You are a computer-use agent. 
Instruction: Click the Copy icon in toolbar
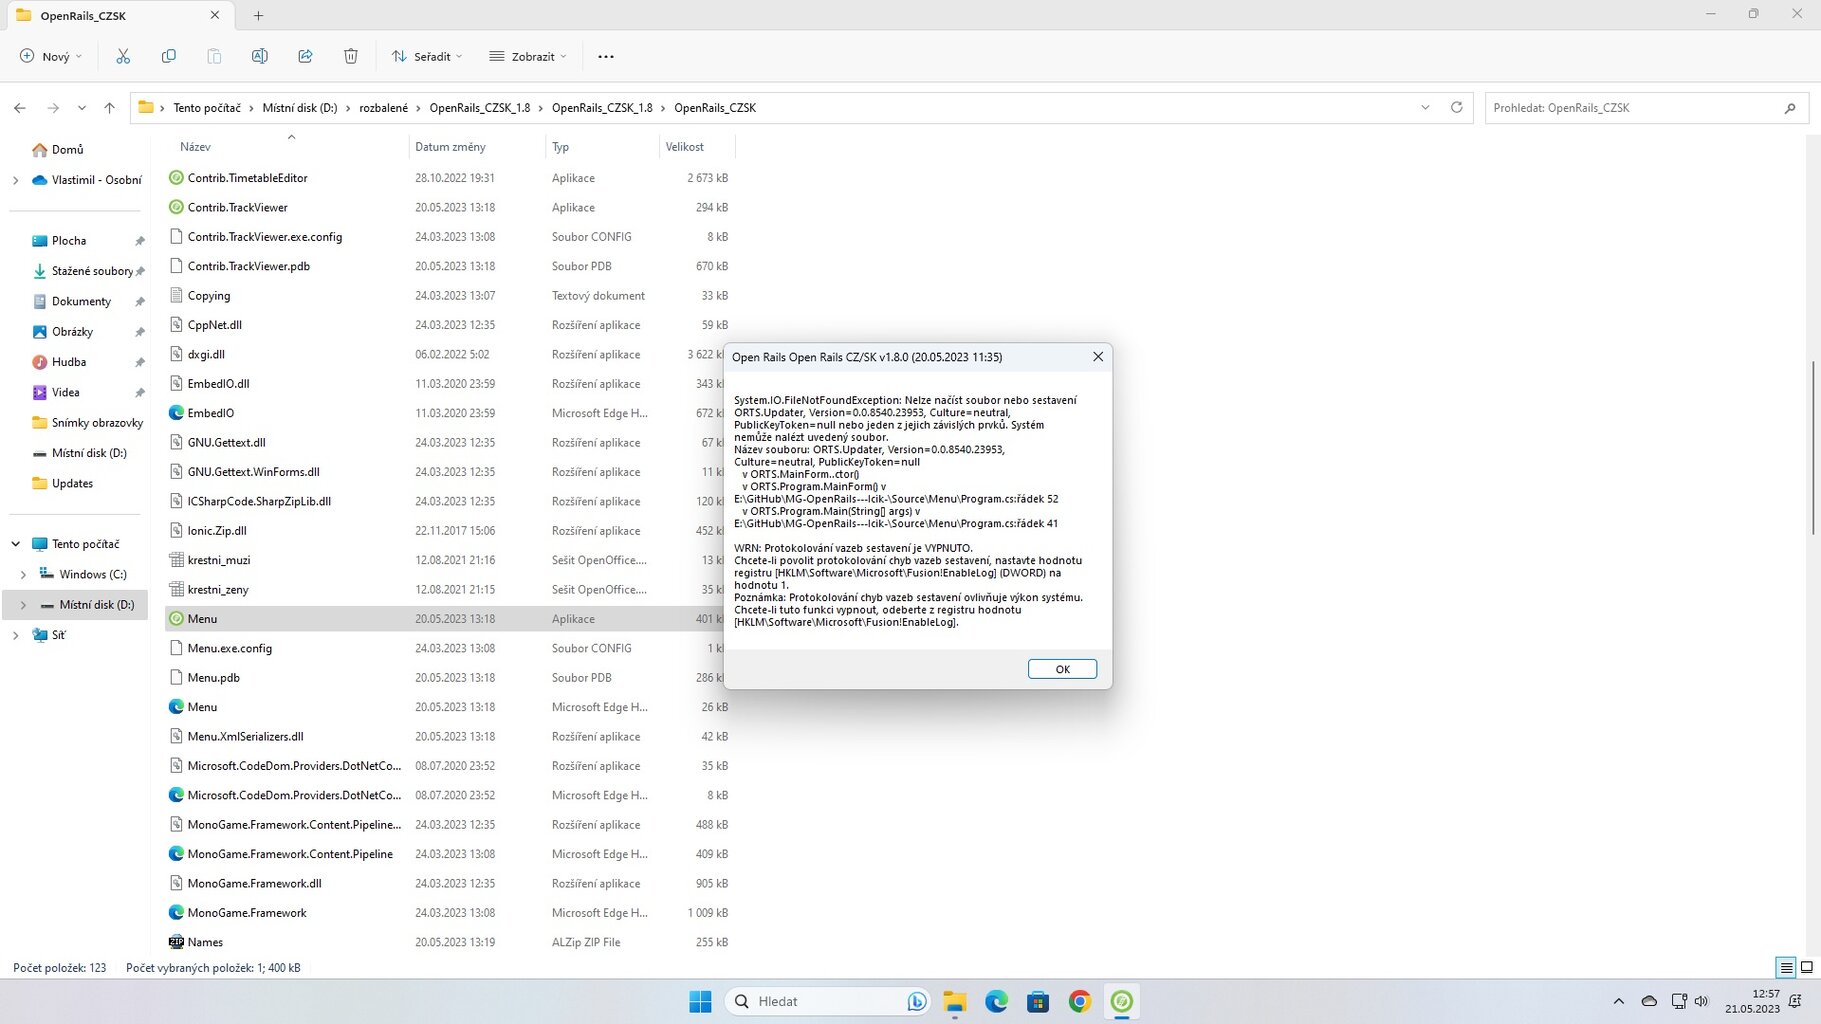tap(168, 56)
